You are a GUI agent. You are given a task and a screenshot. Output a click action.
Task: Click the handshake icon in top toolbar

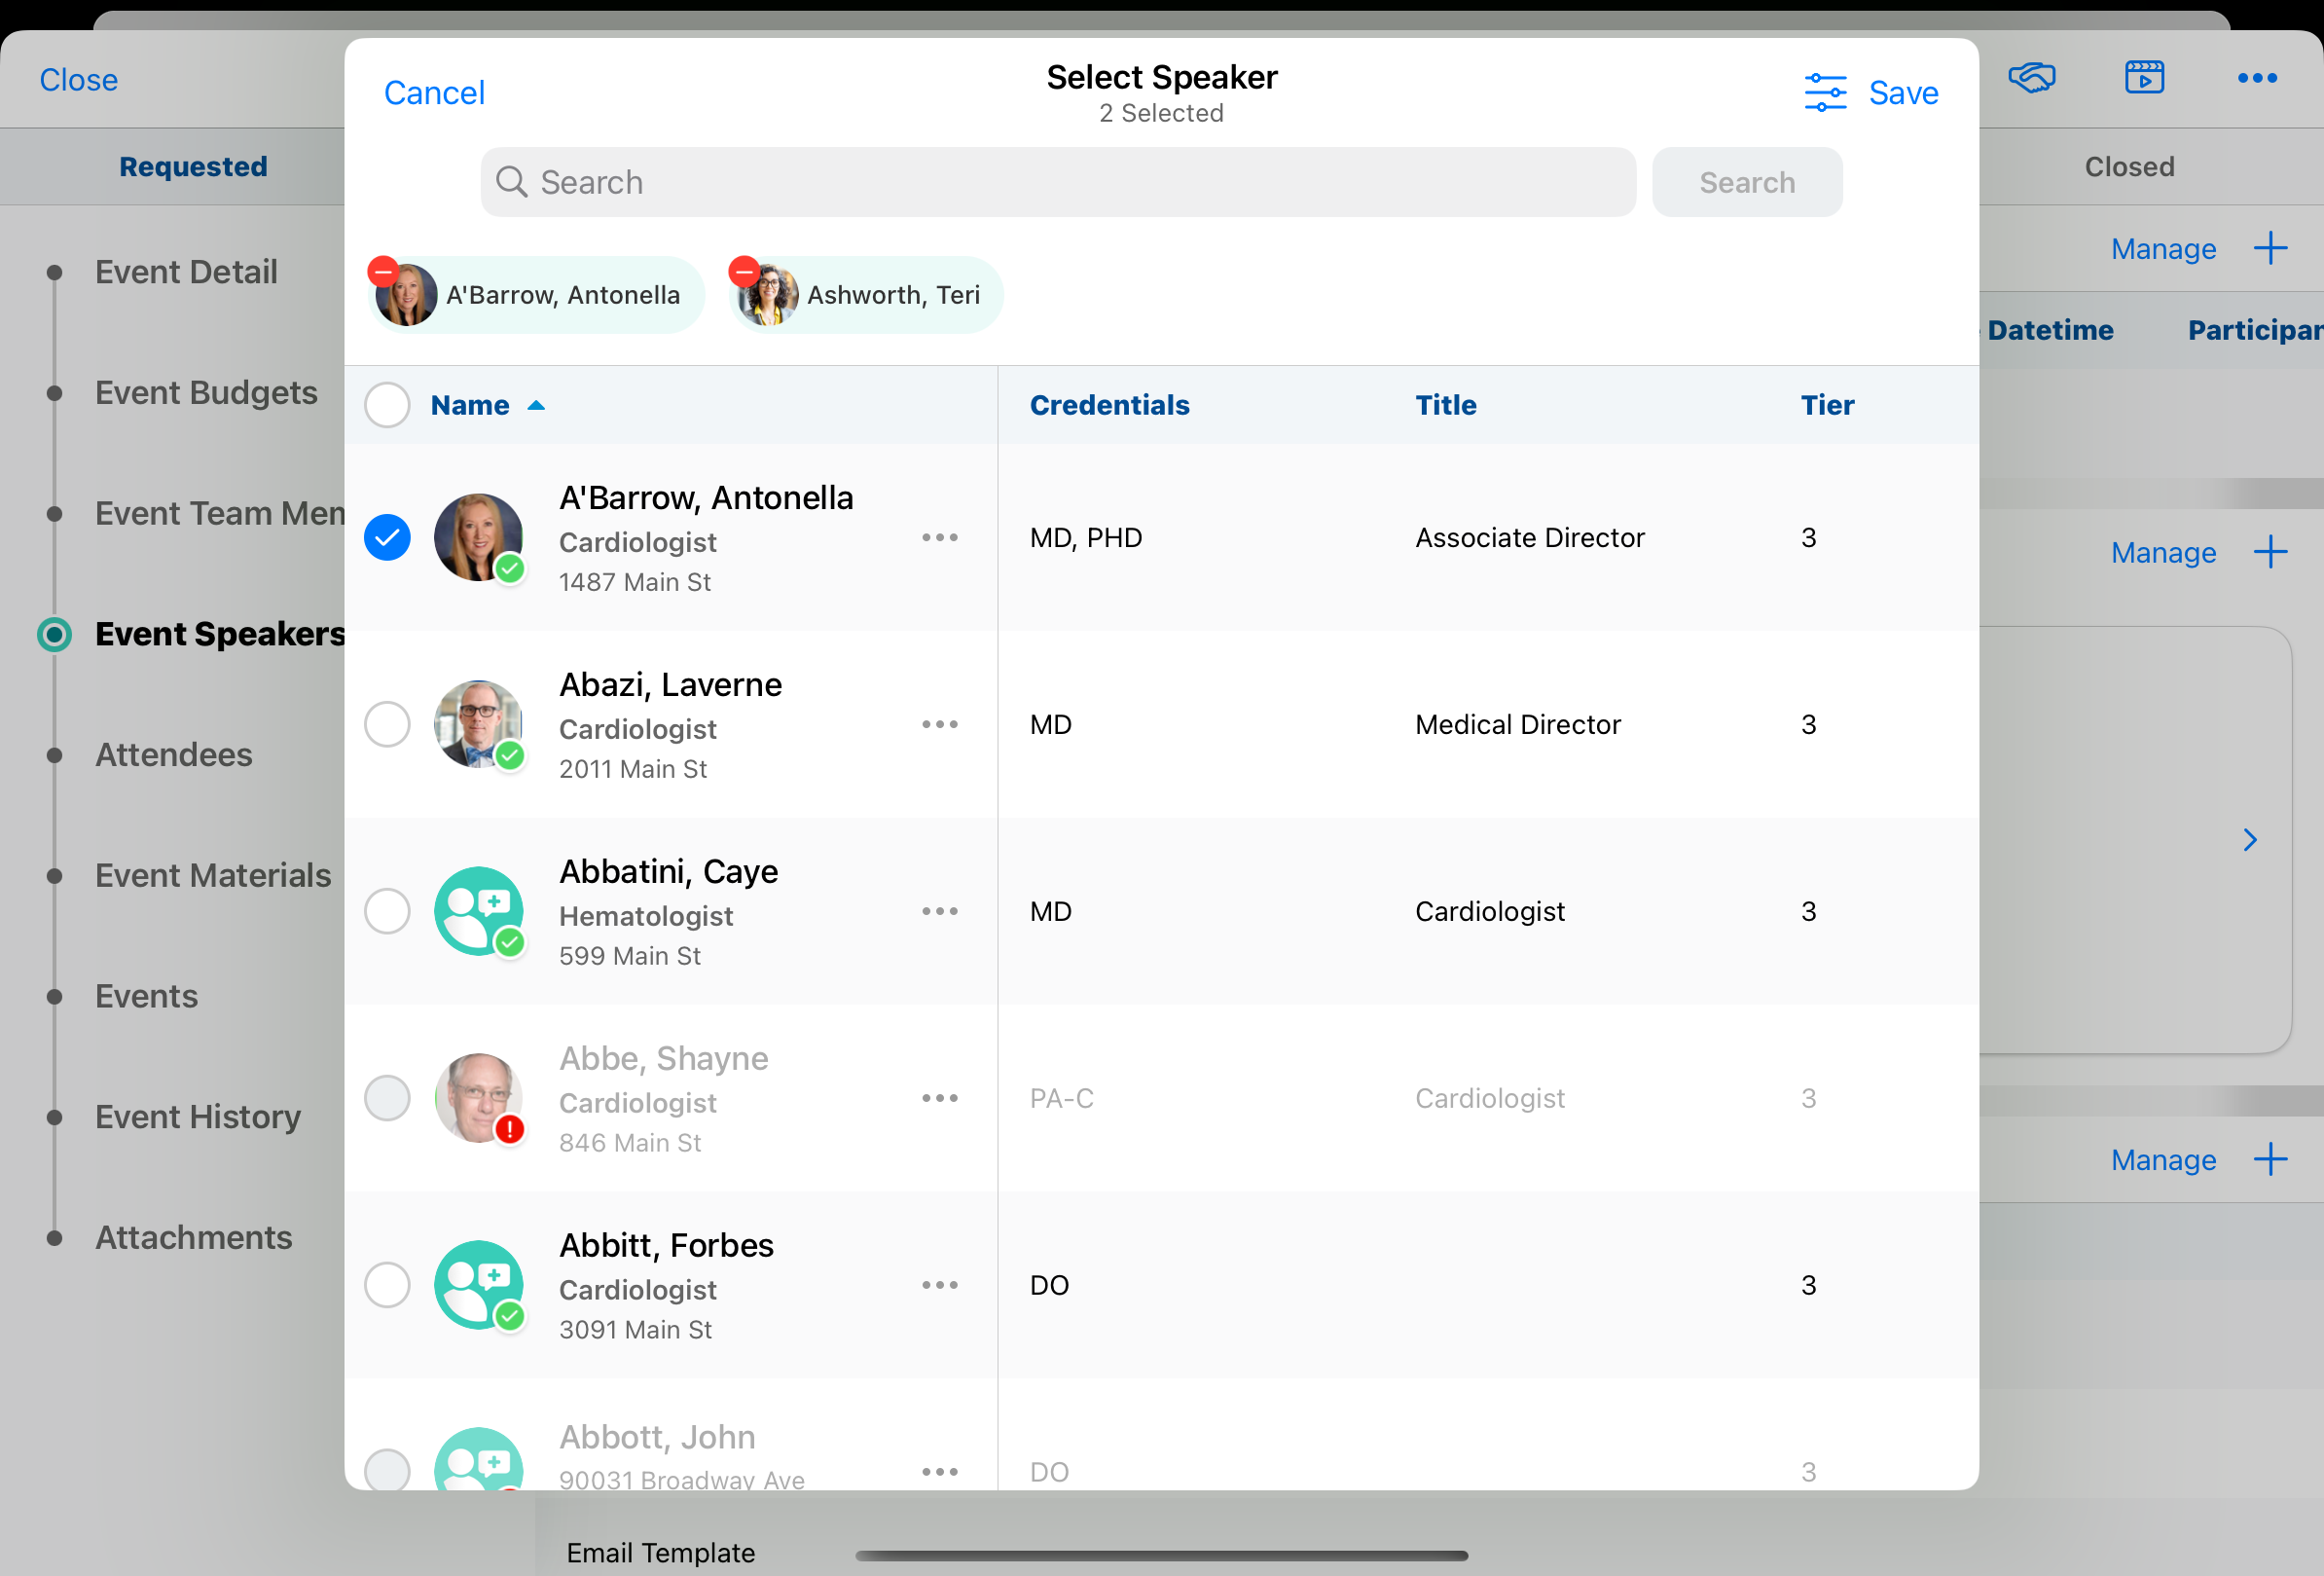pyautogui.click(x=2031, y=78)
